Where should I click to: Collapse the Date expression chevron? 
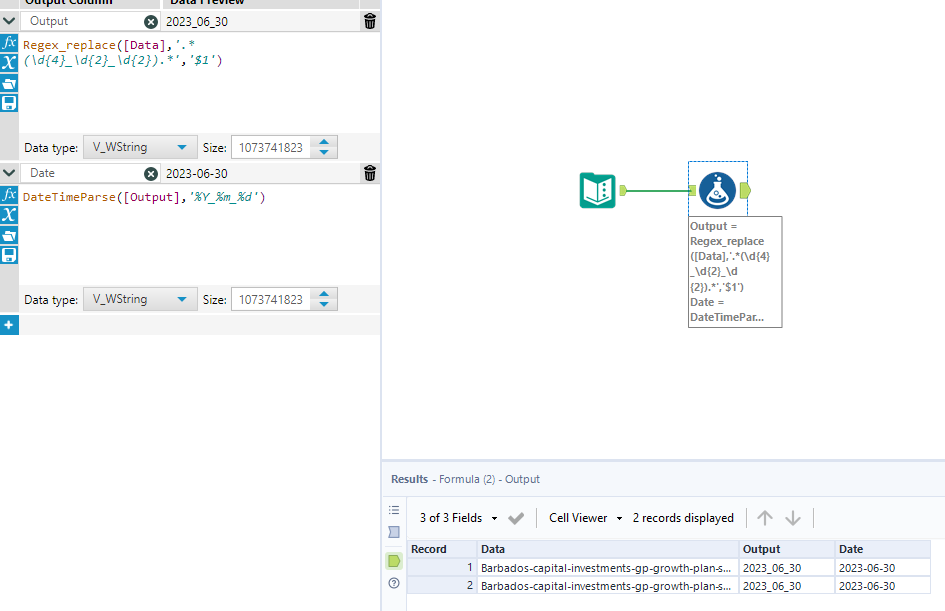(x=9, y=173)
